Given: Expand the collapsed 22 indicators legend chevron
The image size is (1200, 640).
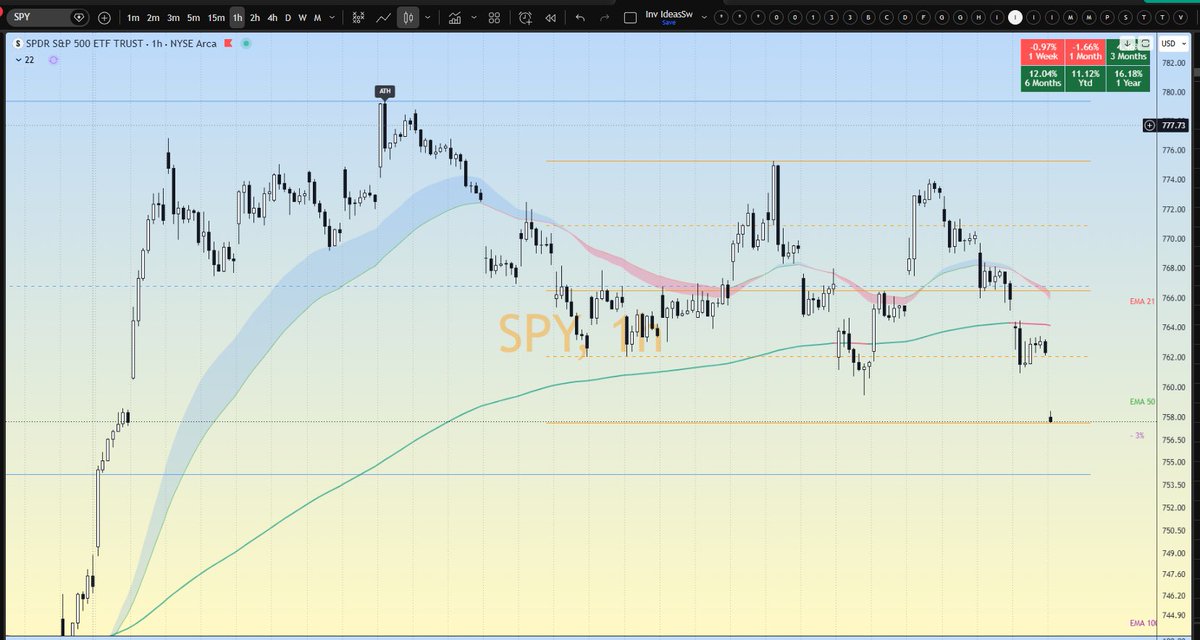Looking at the screenshot, I should point(18,60).
